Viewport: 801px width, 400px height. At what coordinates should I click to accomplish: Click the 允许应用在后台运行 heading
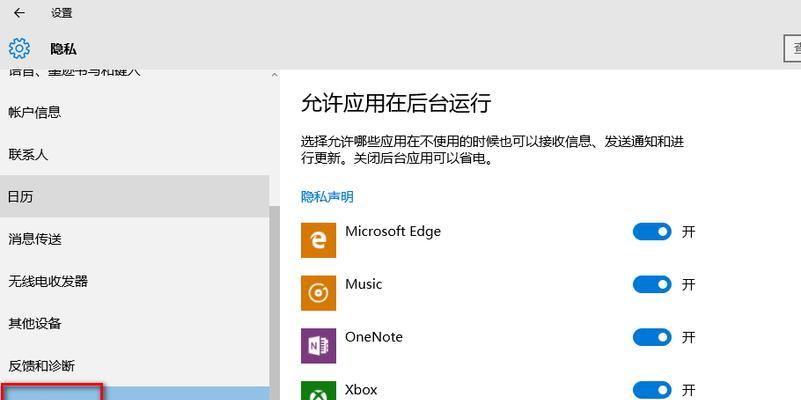(396, 102)
